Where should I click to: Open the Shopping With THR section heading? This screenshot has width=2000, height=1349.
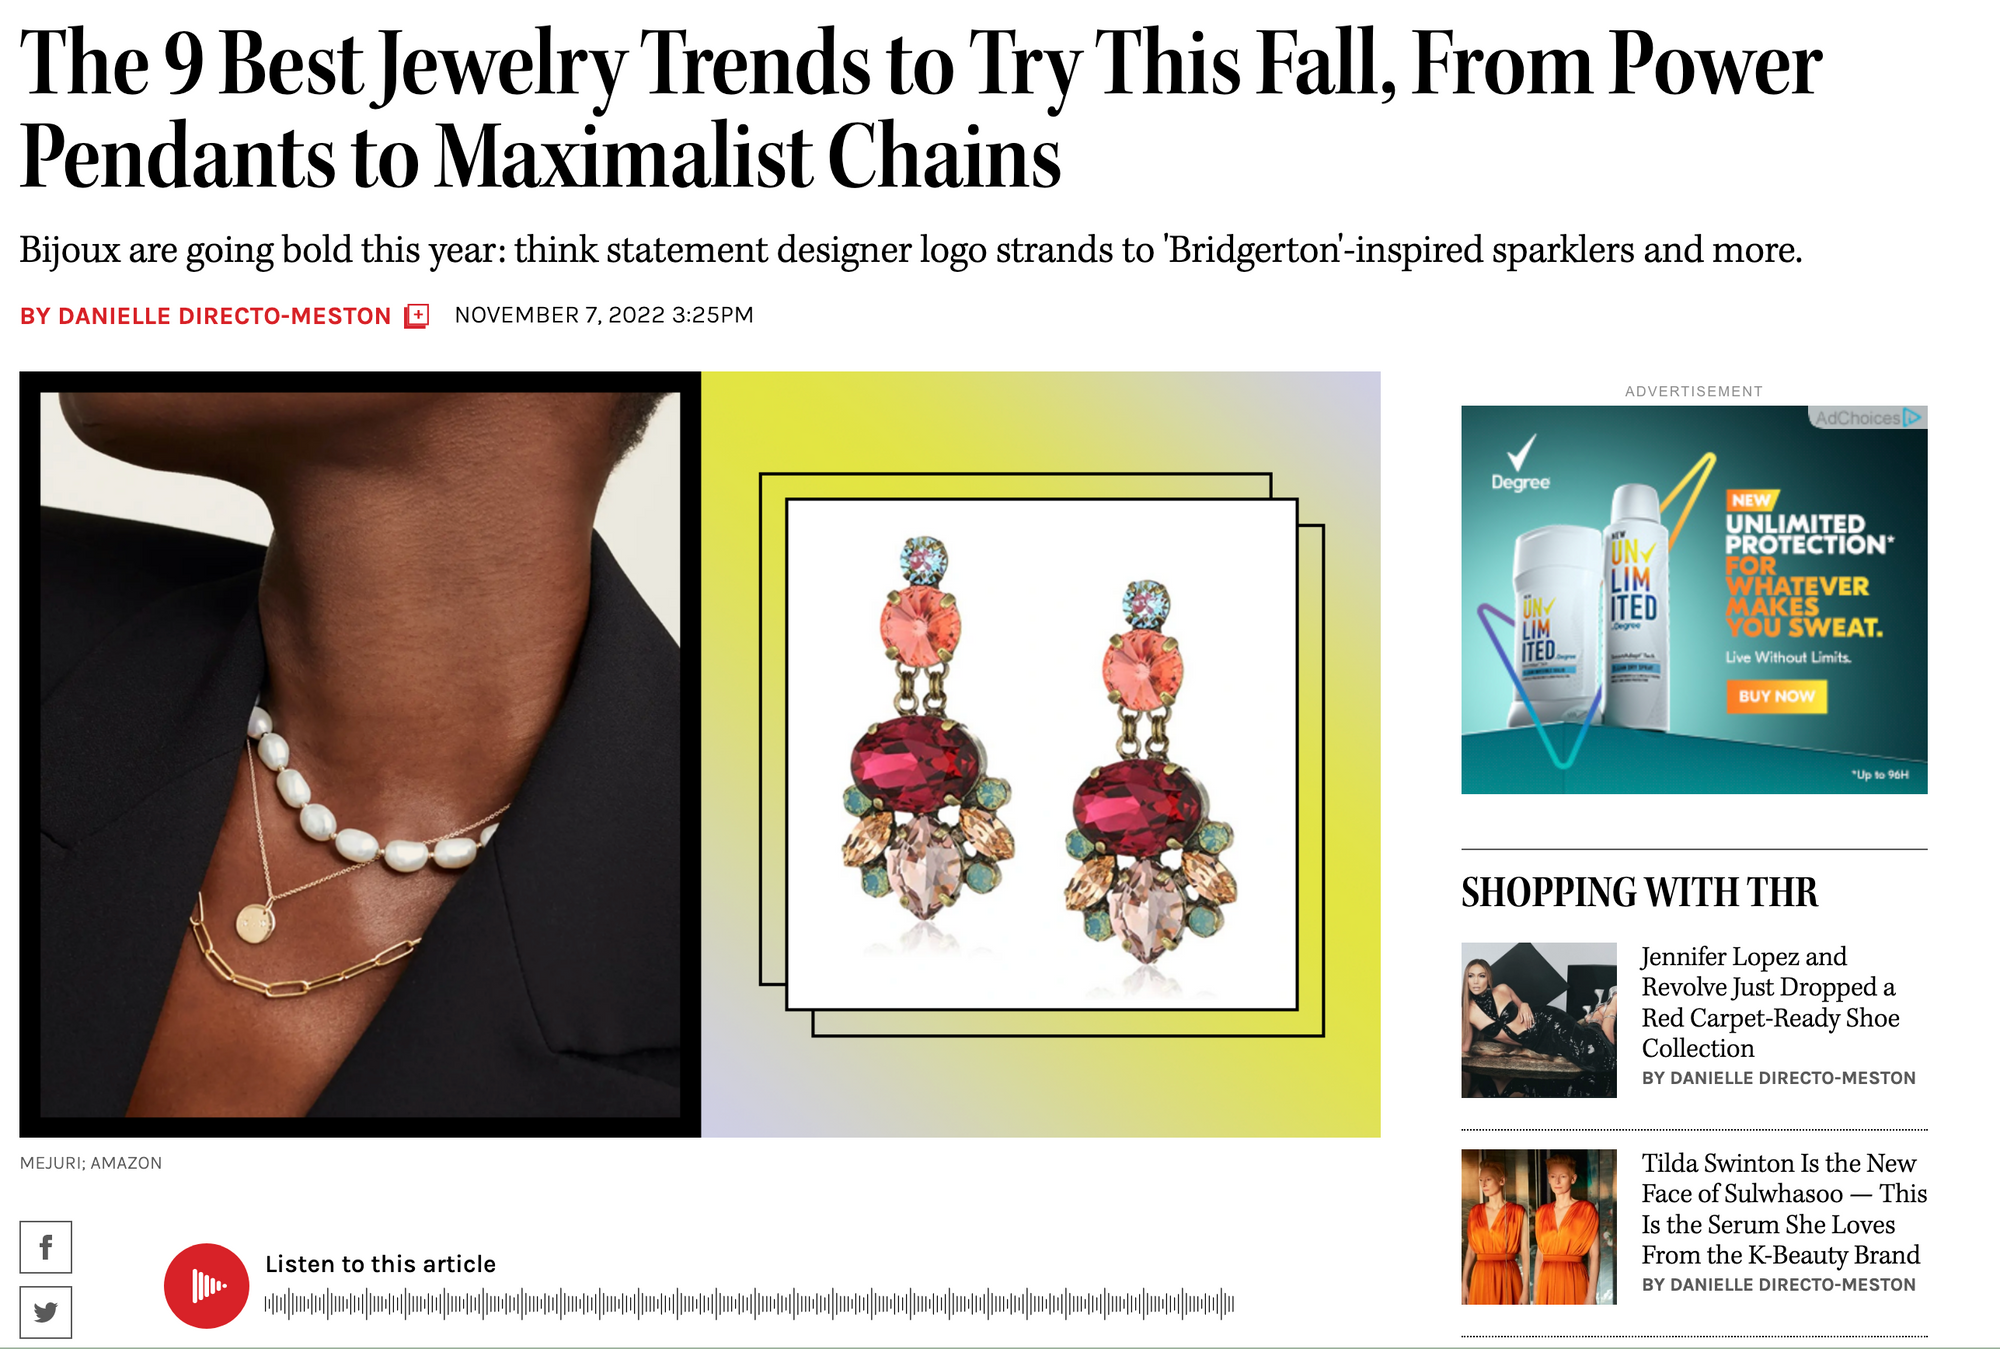click(1639, 892)
